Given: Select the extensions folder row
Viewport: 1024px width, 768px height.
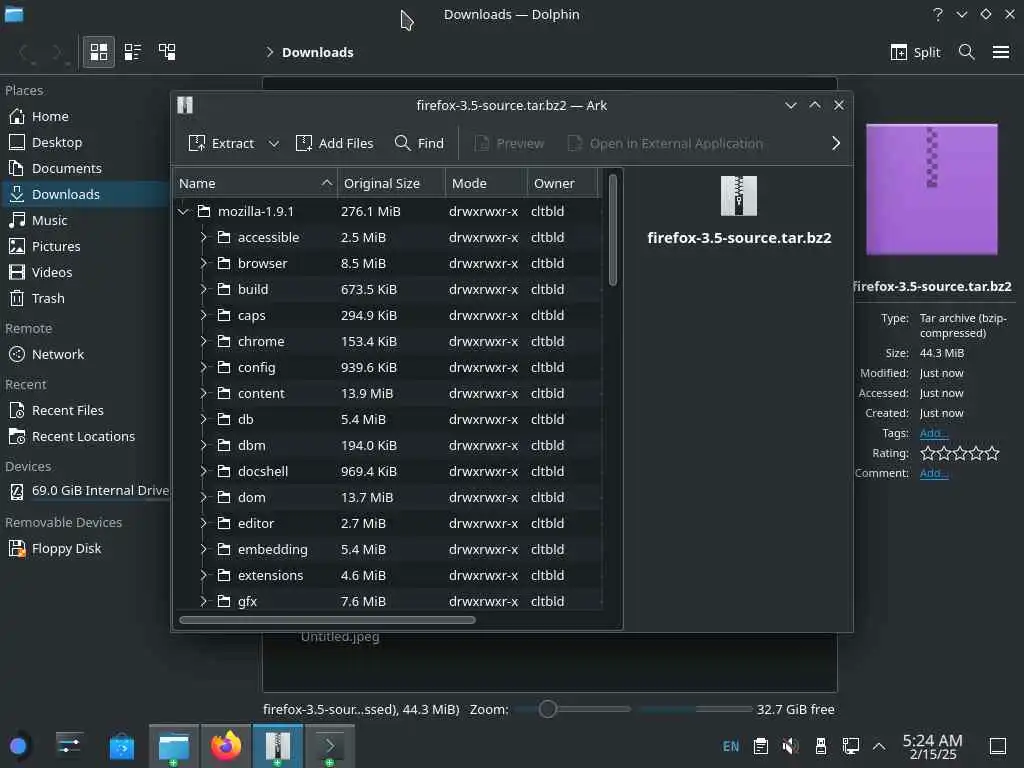Looking at the screenshot, I should [389, 575].
